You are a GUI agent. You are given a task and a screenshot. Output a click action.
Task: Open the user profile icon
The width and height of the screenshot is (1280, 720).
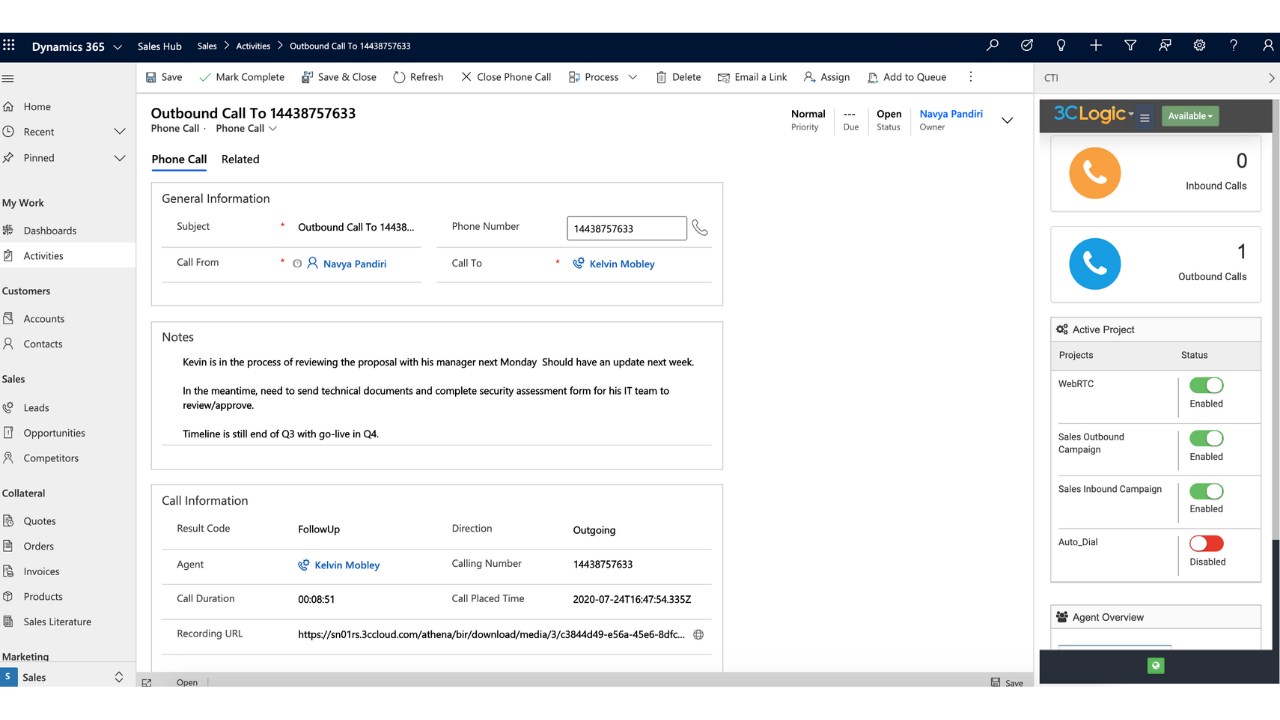click(1268, 46)
